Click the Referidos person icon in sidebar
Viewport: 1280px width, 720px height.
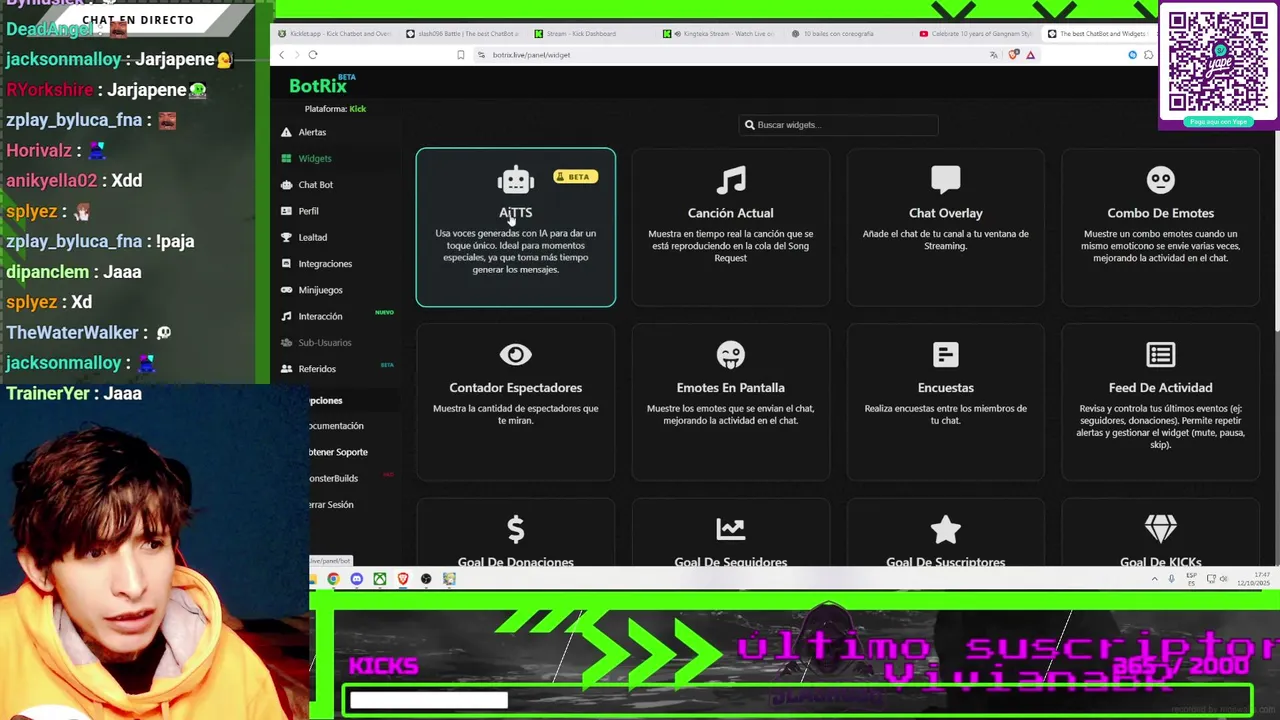(x=286, y=369)
